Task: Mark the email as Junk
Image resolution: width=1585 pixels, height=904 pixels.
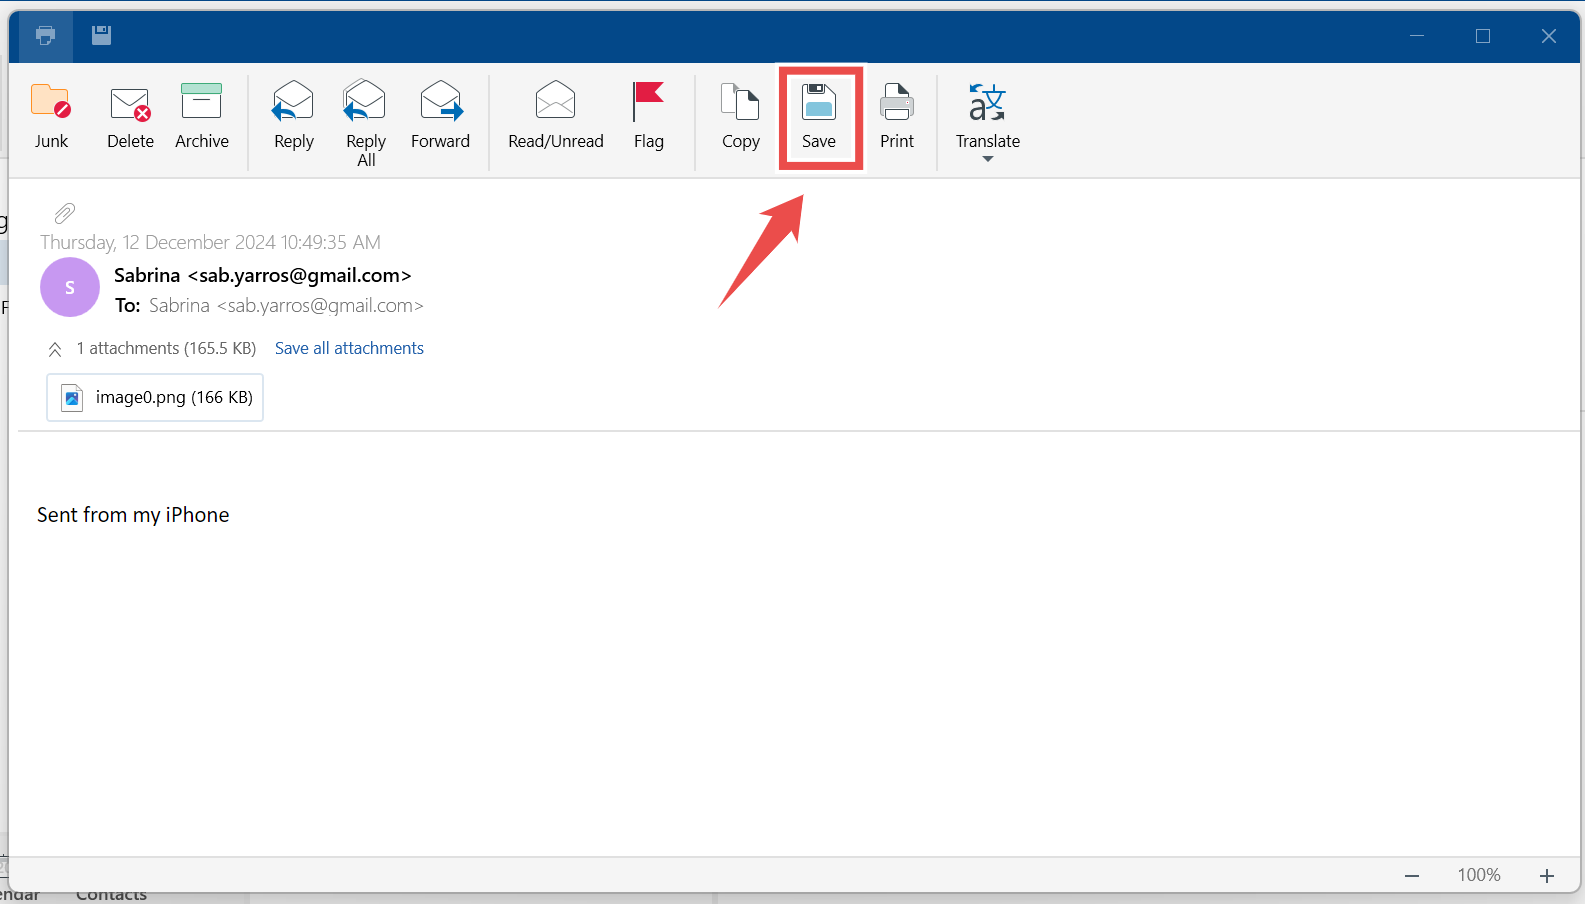Action: pyautogui.click(x=51, y=117)
